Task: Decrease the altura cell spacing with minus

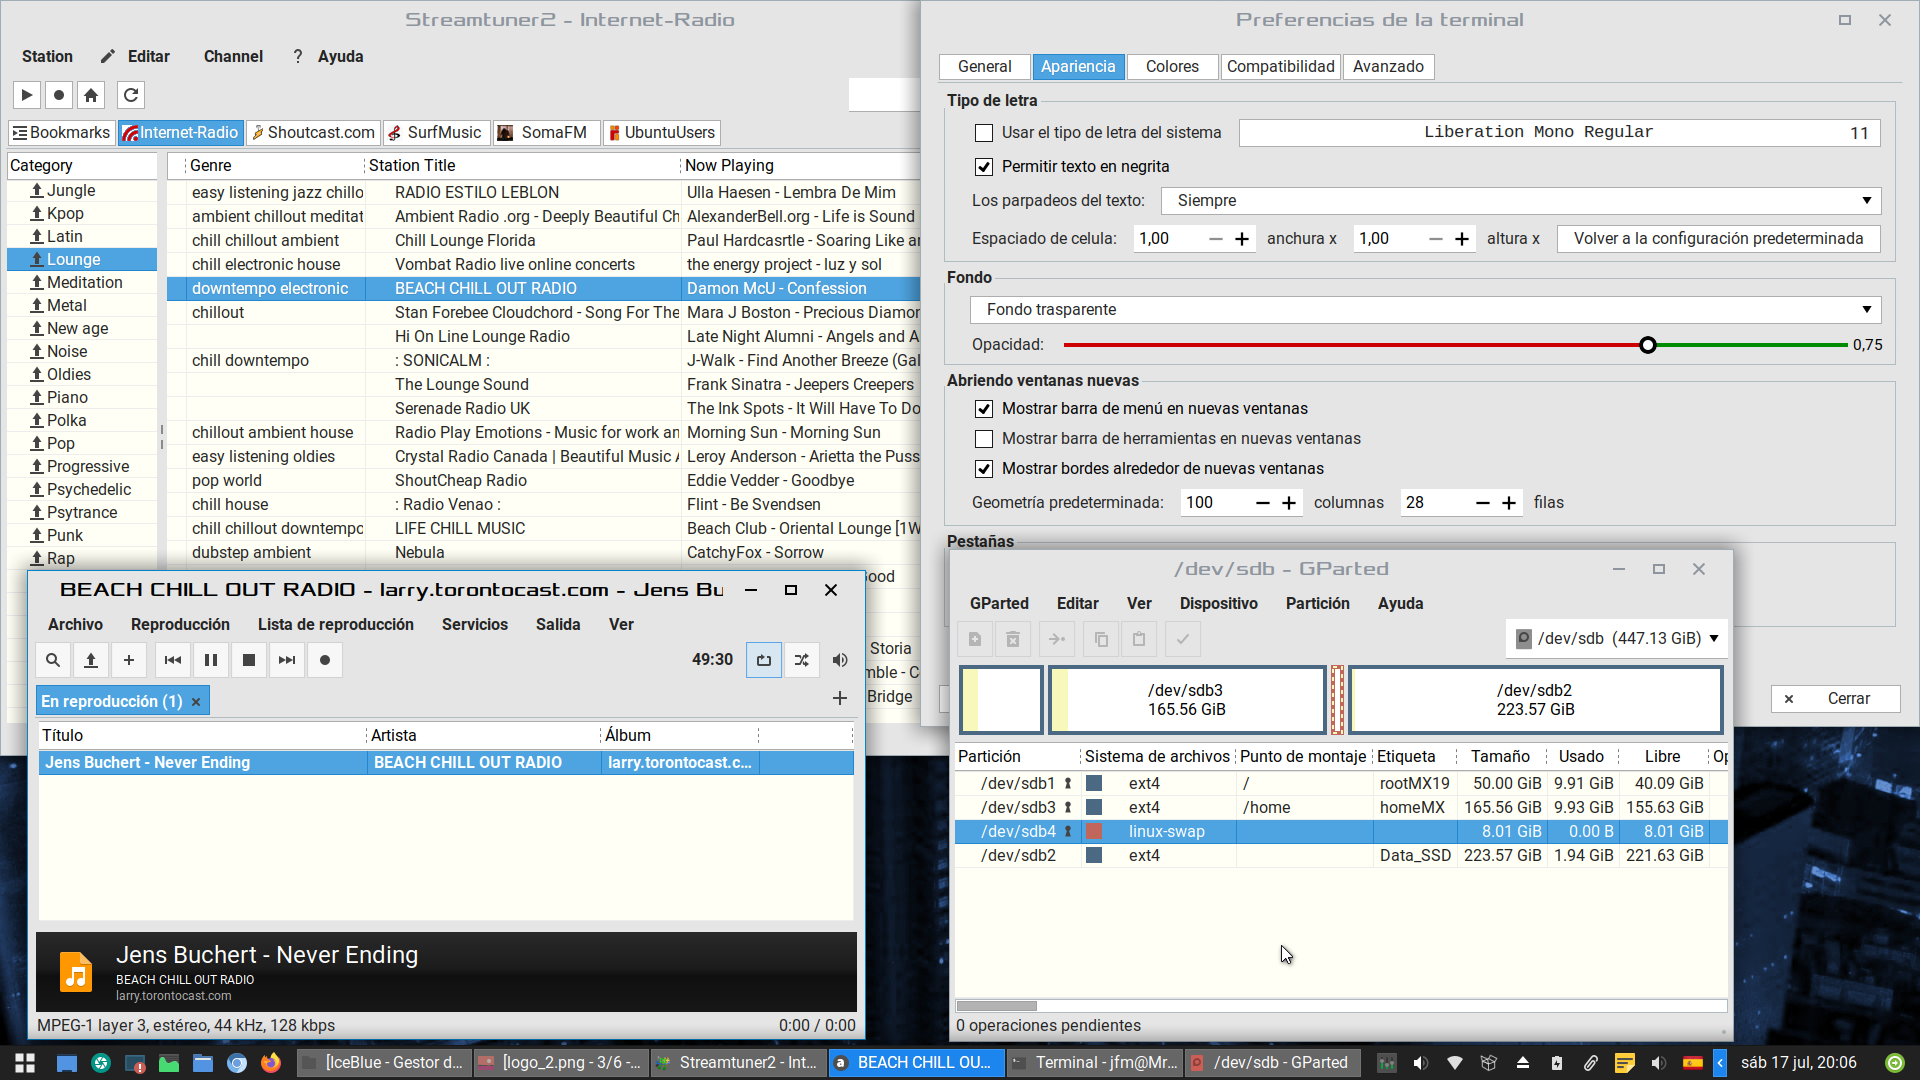Action: click(1436, 239)
